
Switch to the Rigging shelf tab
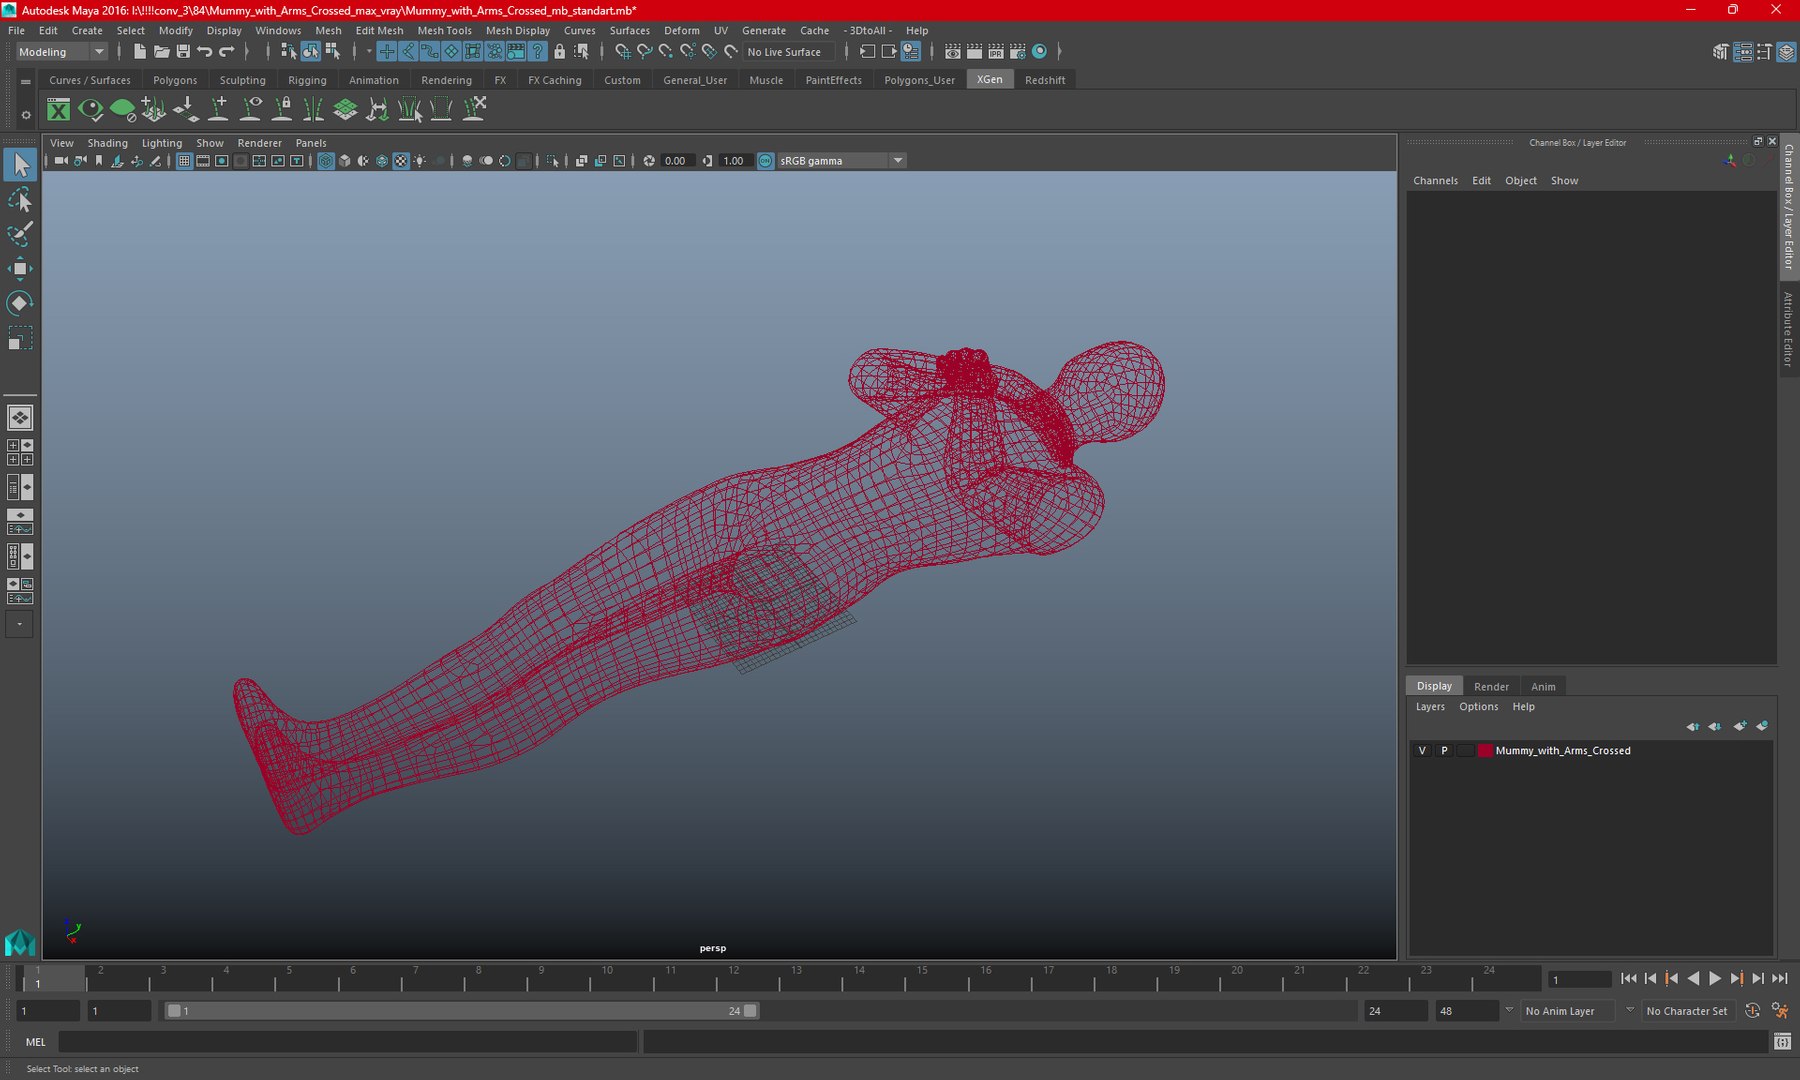307,80
